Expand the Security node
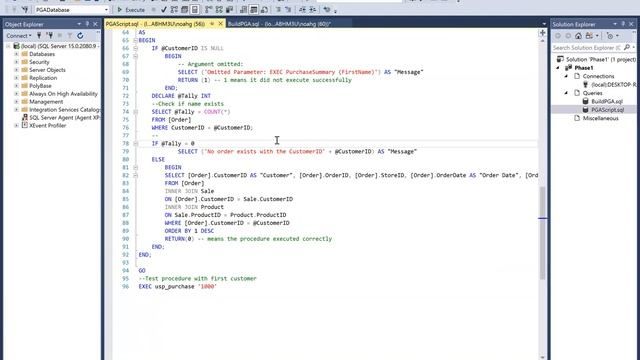640x360 pixels. [16, 62]
